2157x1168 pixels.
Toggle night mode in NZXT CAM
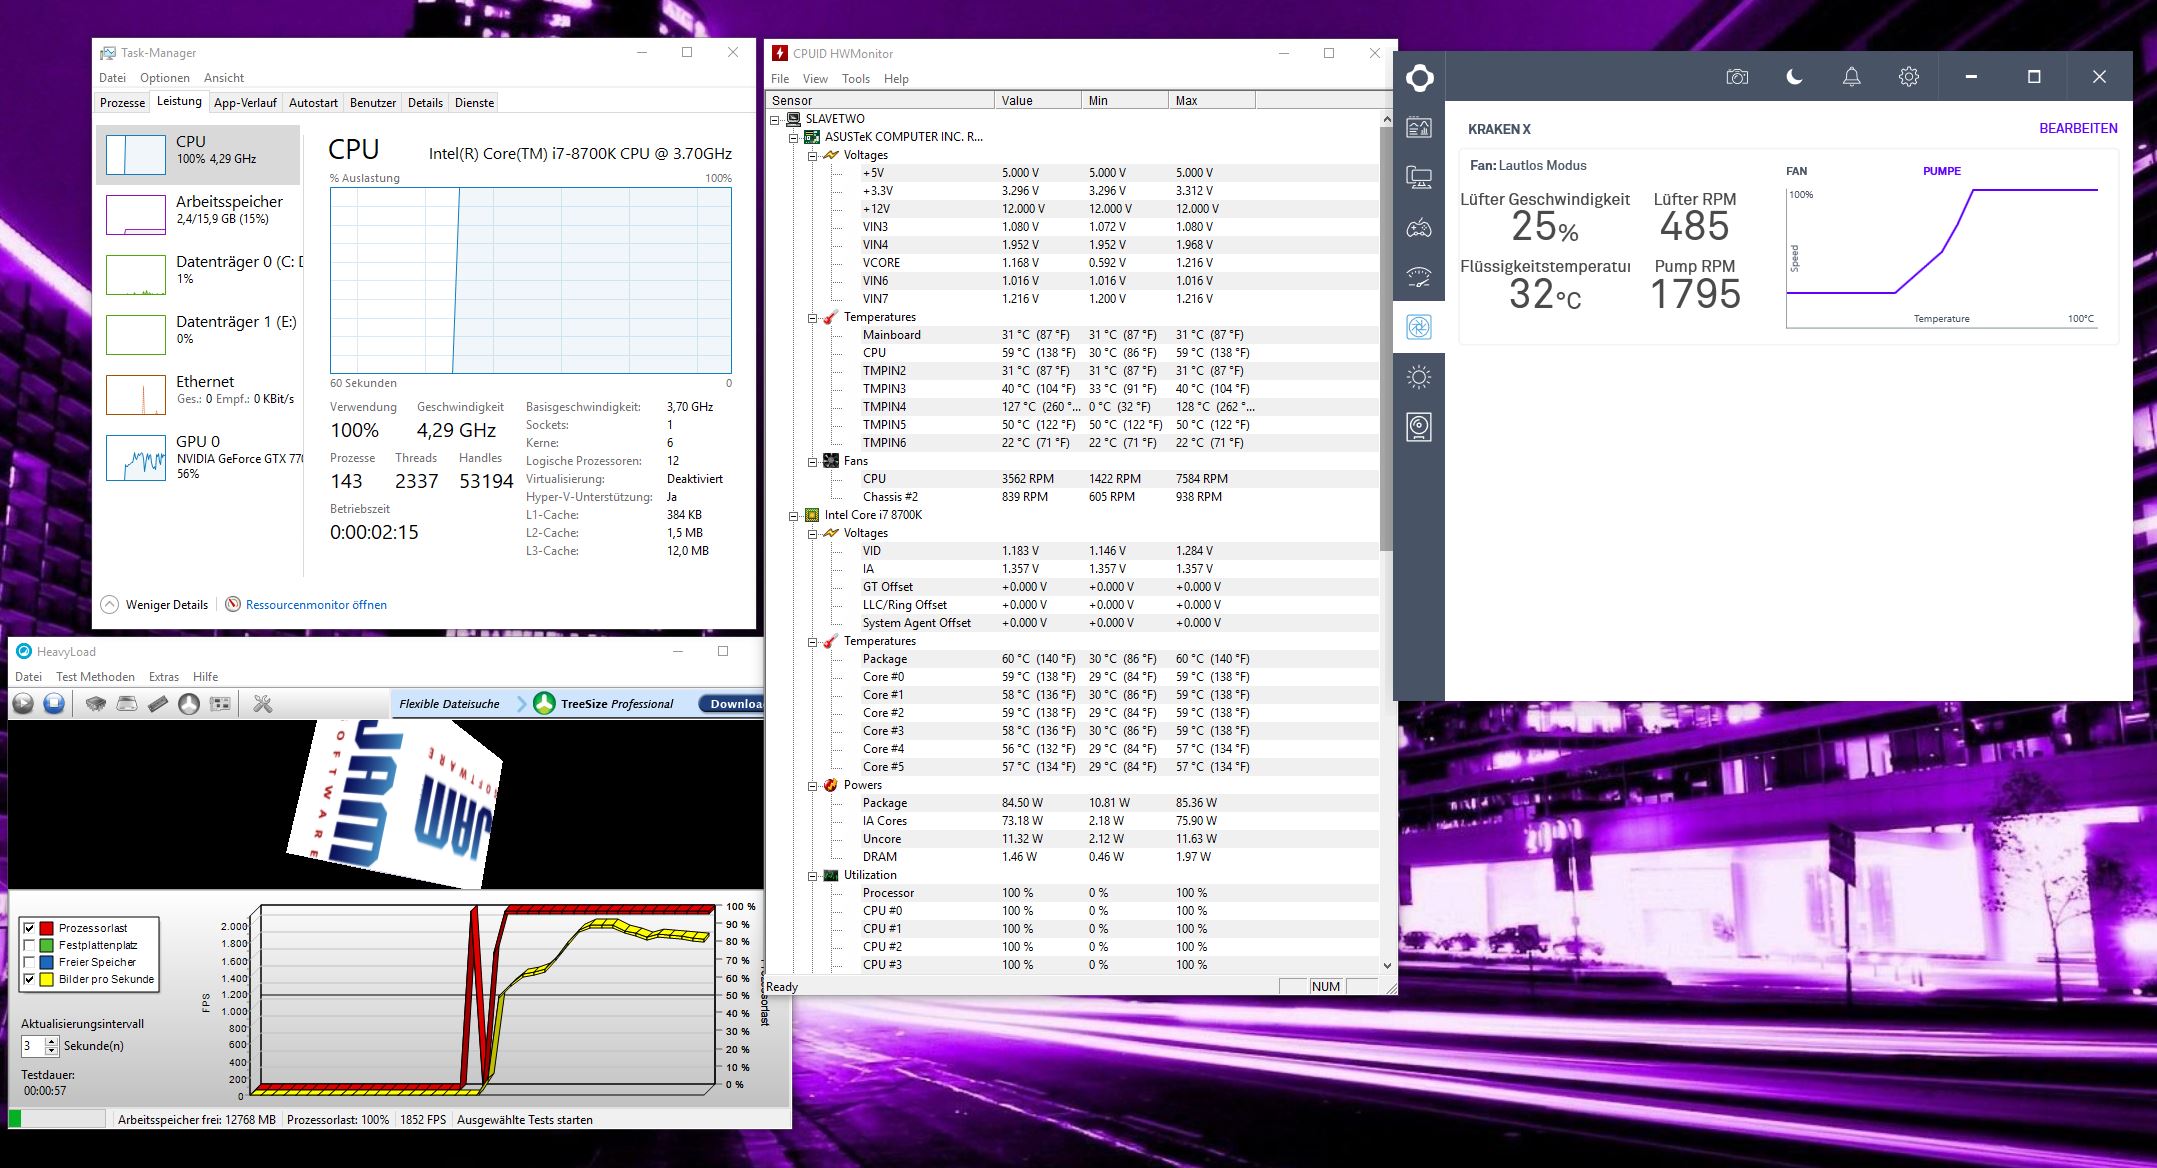point(1795,77)
